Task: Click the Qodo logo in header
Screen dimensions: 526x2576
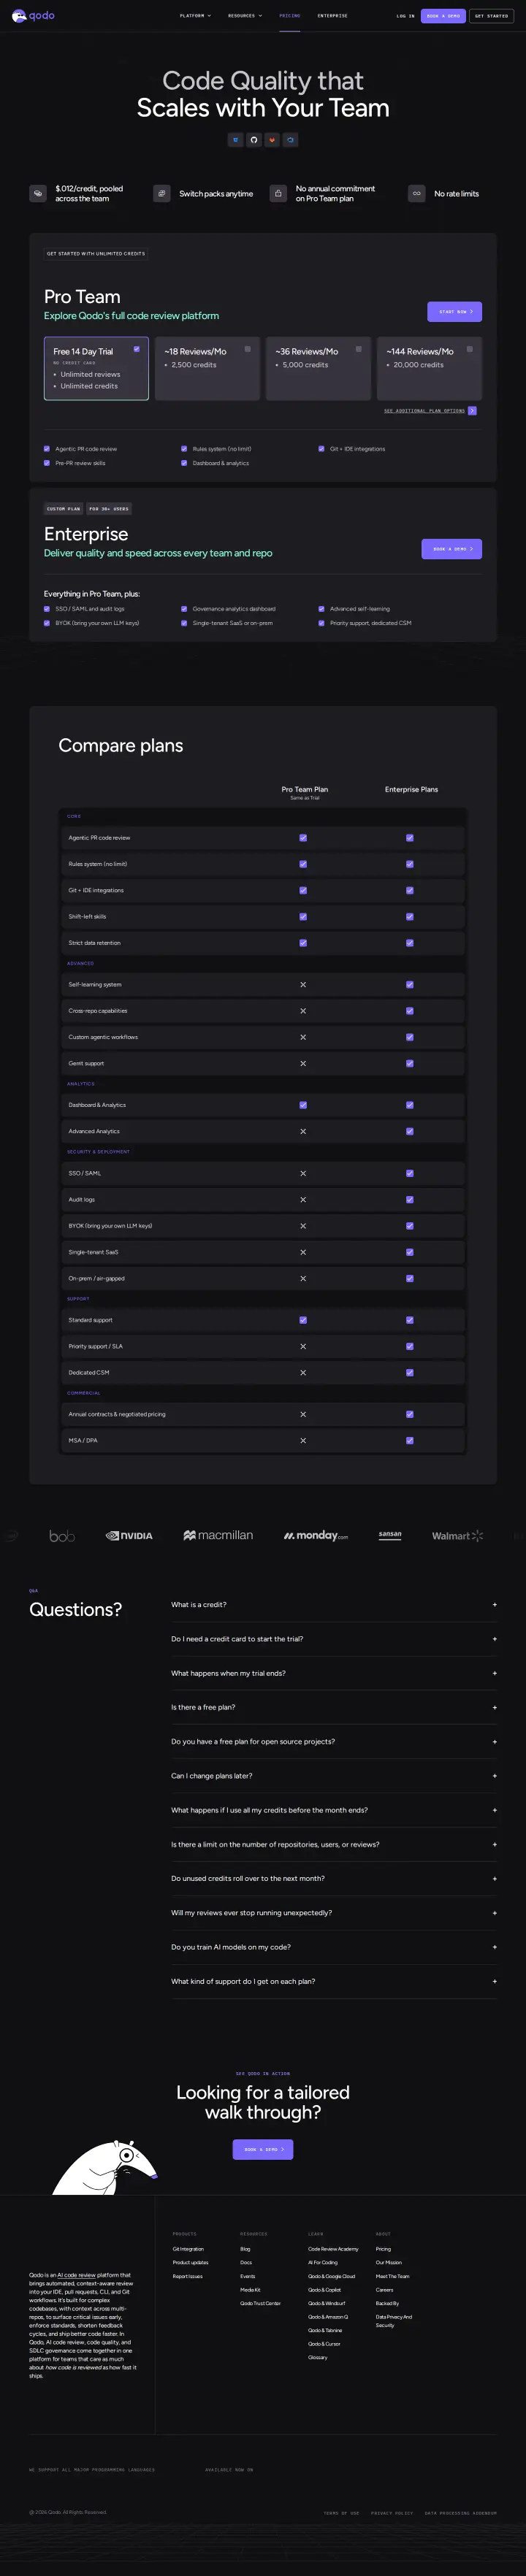Action: 33,16
